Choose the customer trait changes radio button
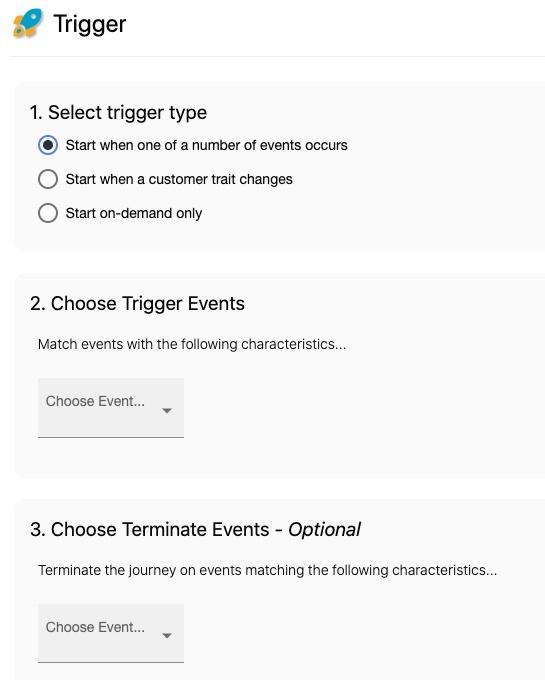This screenshot has width=545, height=680. (48, 179)
